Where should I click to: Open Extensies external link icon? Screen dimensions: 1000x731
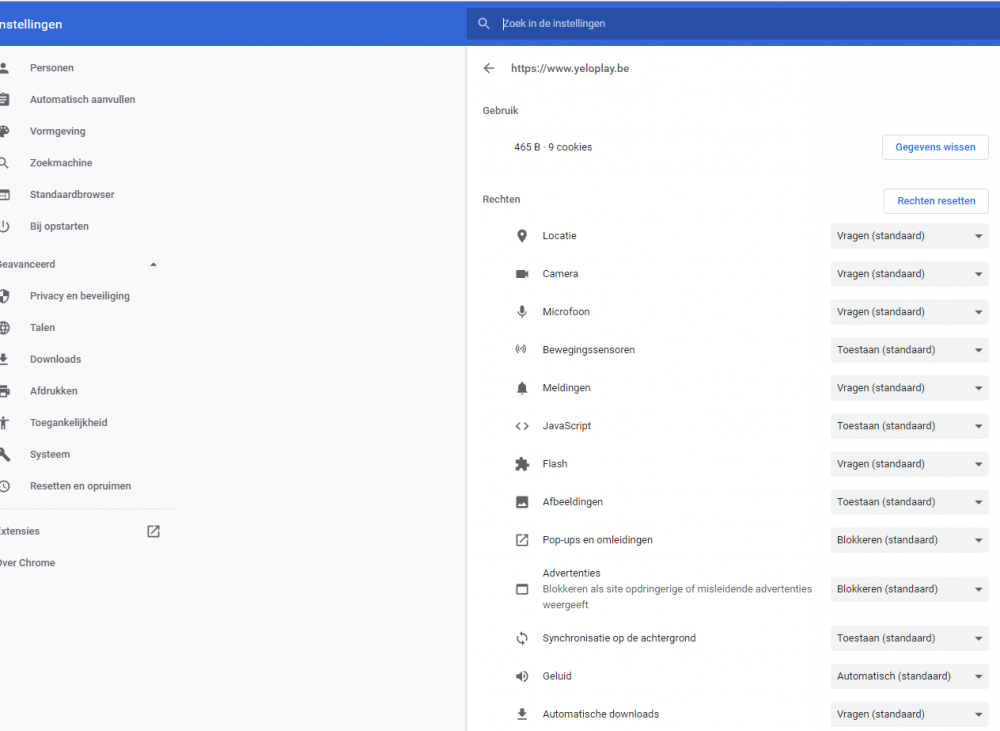pos(153,531)
